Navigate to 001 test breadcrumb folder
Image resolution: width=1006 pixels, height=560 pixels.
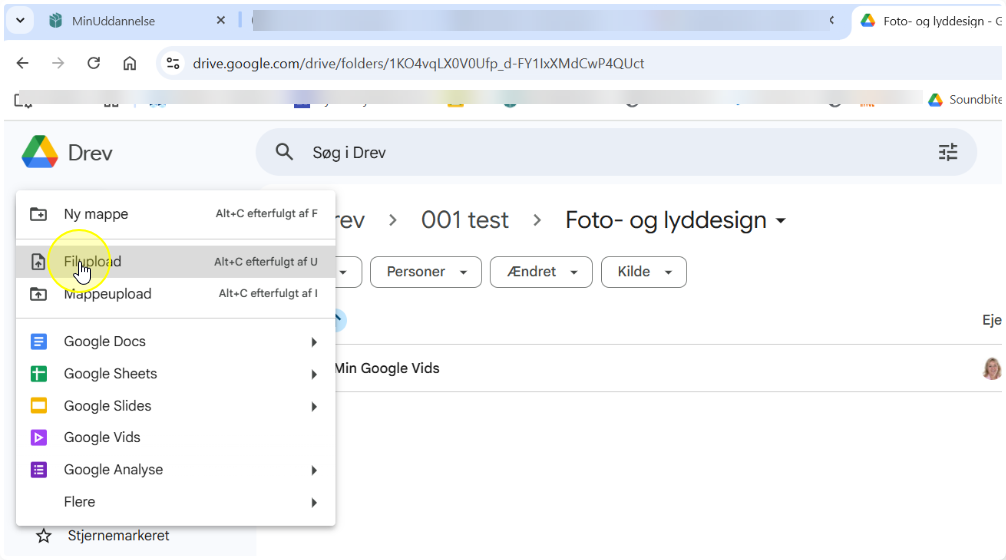pyautogui.click(x=465, y=220)
